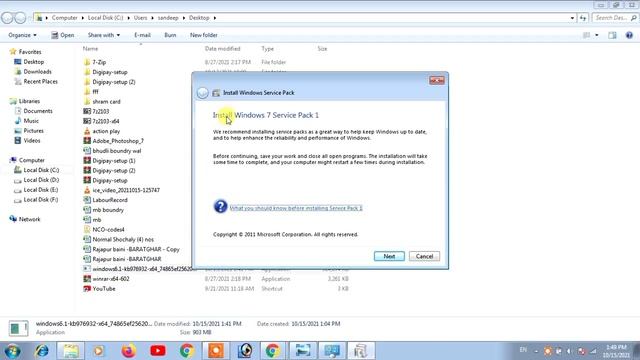Sort by the Name column header
Viewport: 640px width, 360px height.
(91, 49)
